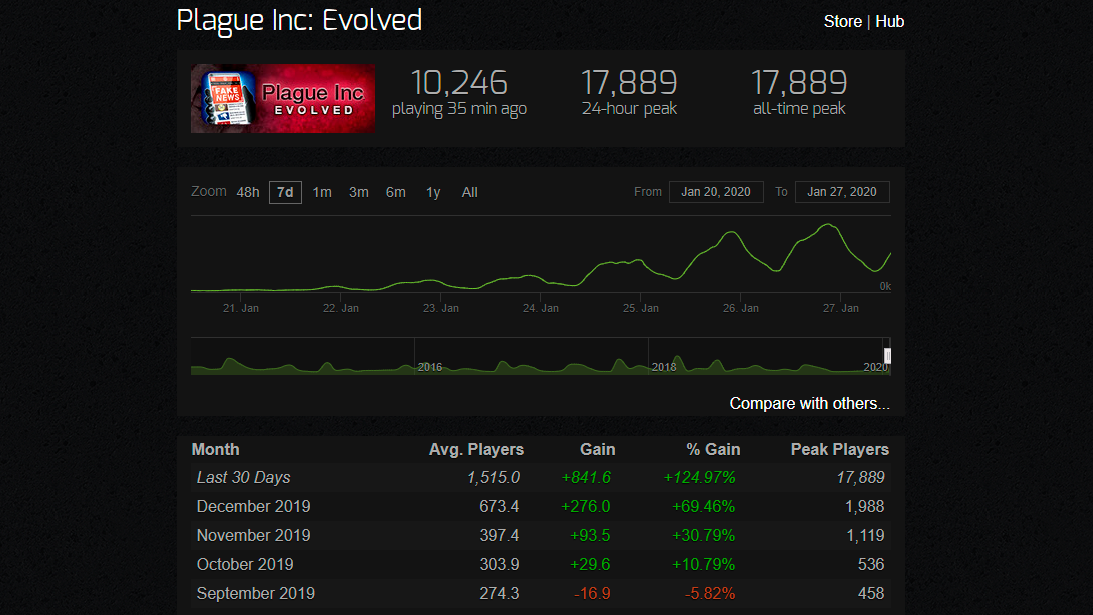Screen dimensions: 1093x615
Task: Set zoom range to 1m
Action: click(x=322, y=192)
